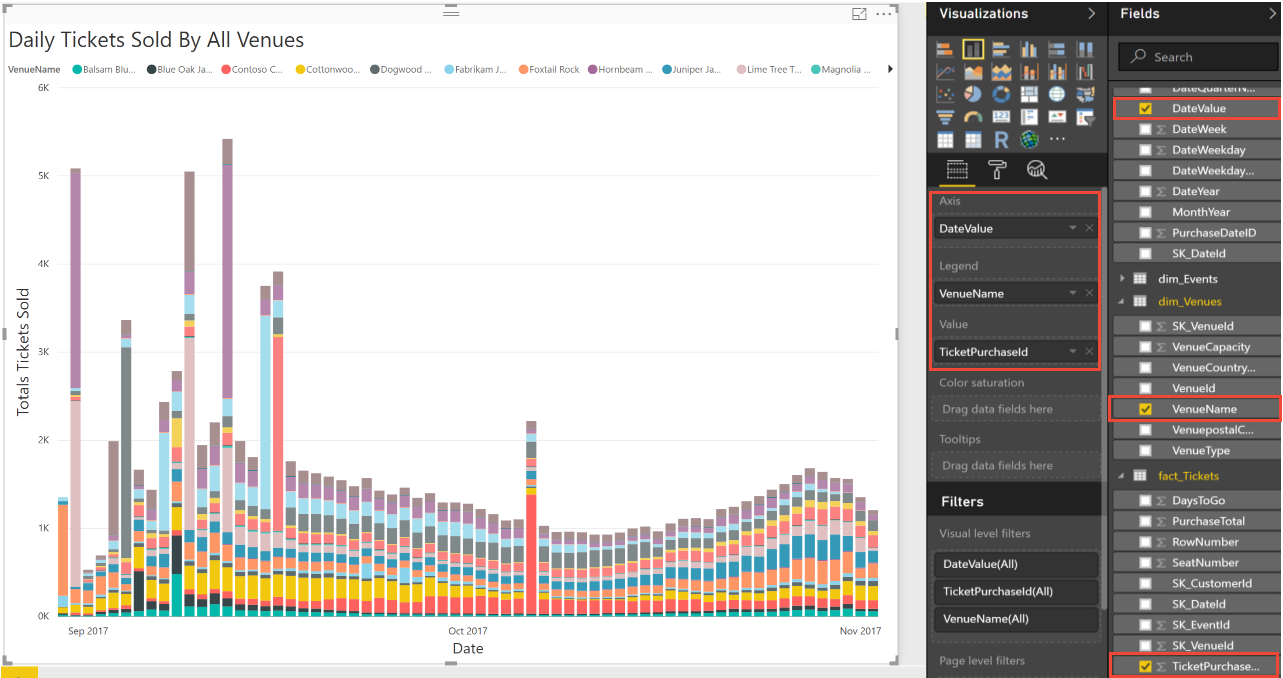Collapse the dim_Venues table

point(1123,301)
